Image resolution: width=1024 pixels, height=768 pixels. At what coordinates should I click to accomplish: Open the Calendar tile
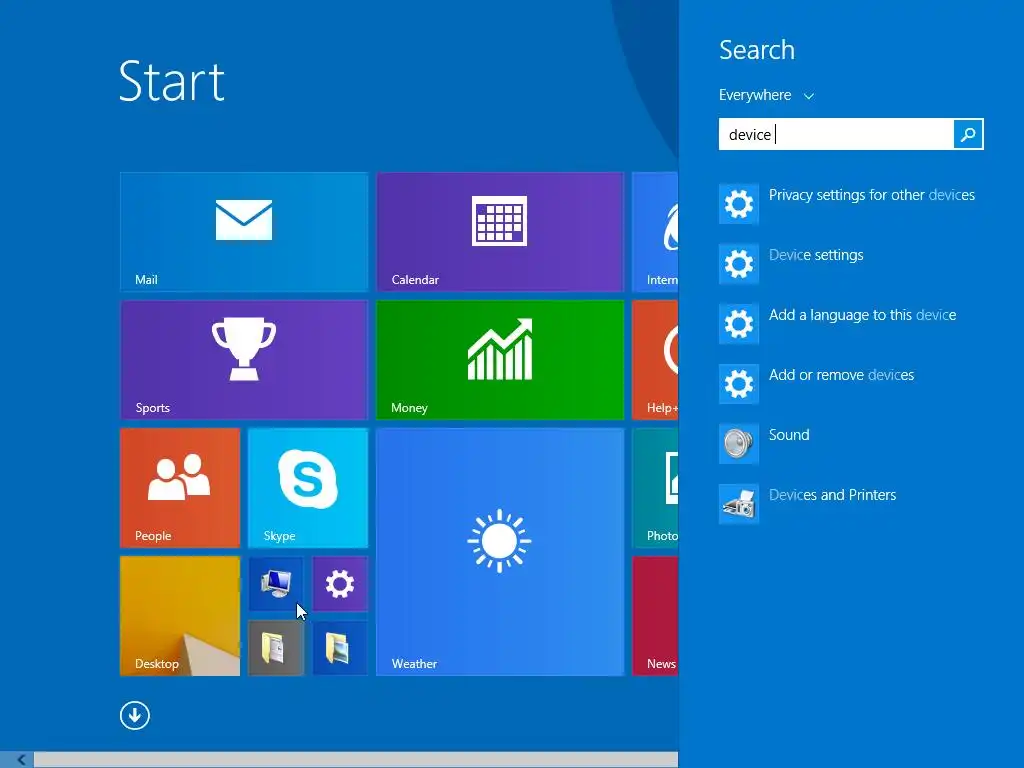point(500,232)
